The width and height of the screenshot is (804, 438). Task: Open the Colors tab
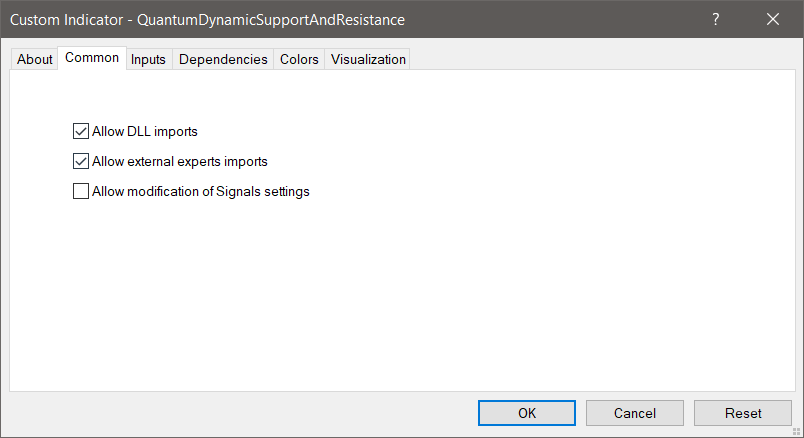point(299,59)
